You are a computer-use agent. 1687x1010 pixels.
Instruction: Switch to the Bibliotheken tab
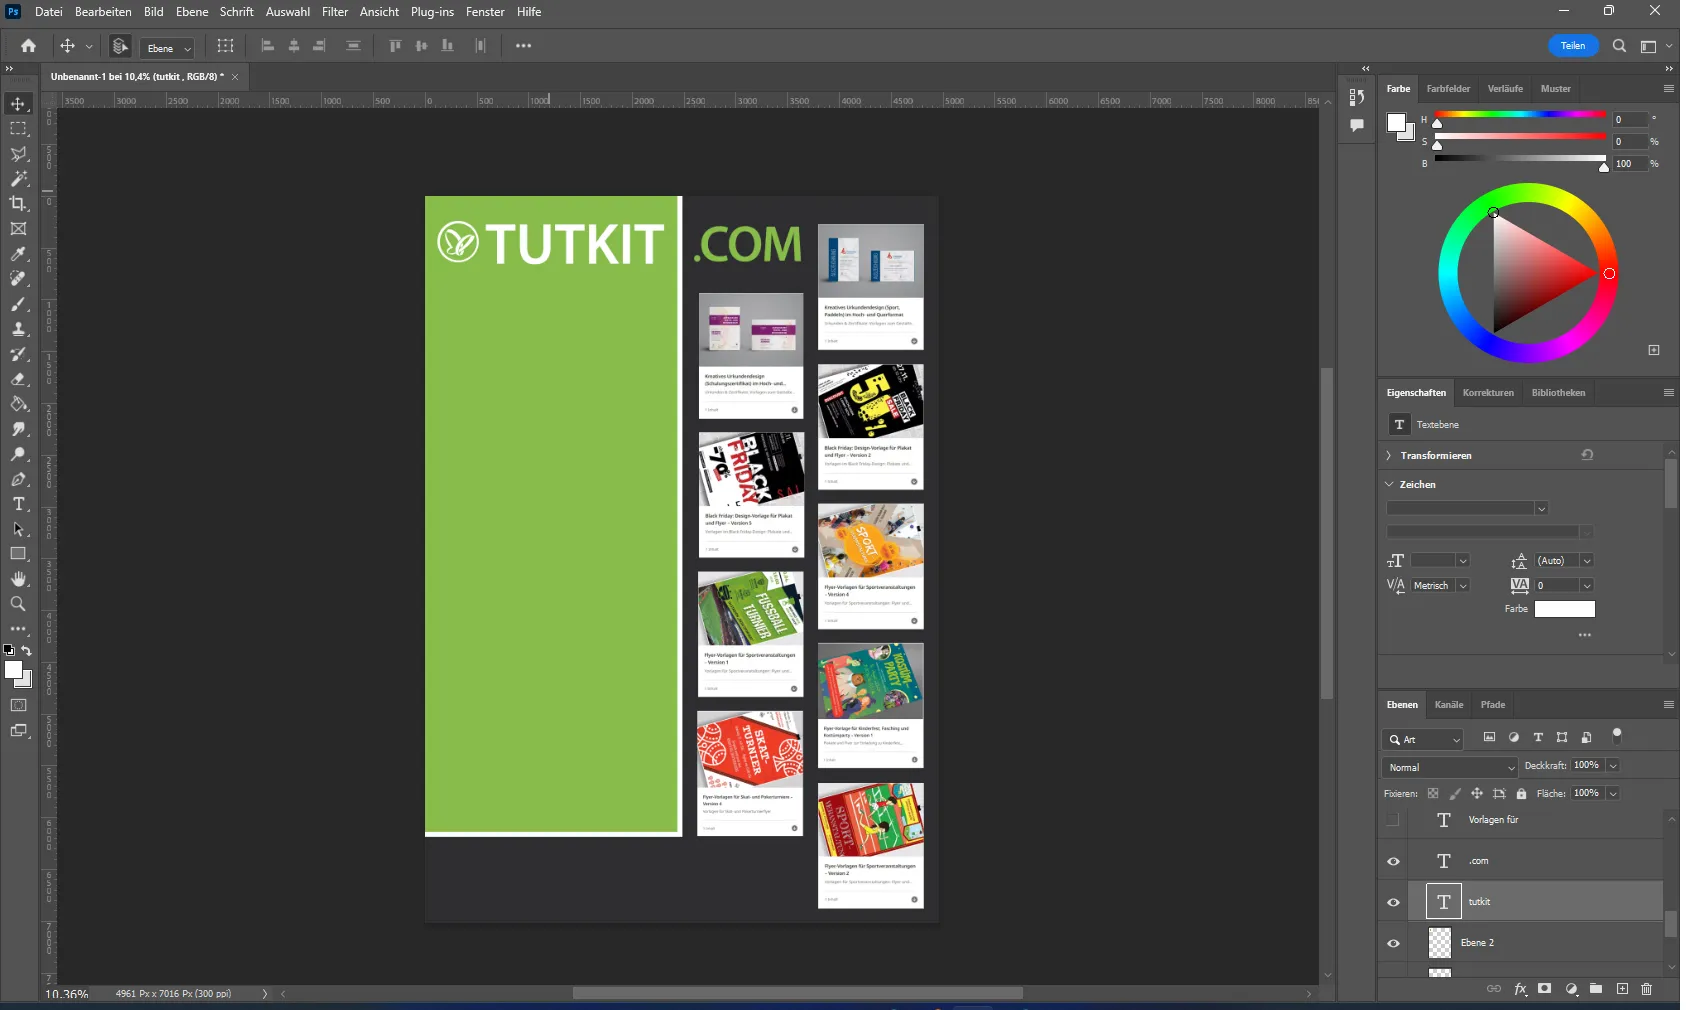point(1558,393)
